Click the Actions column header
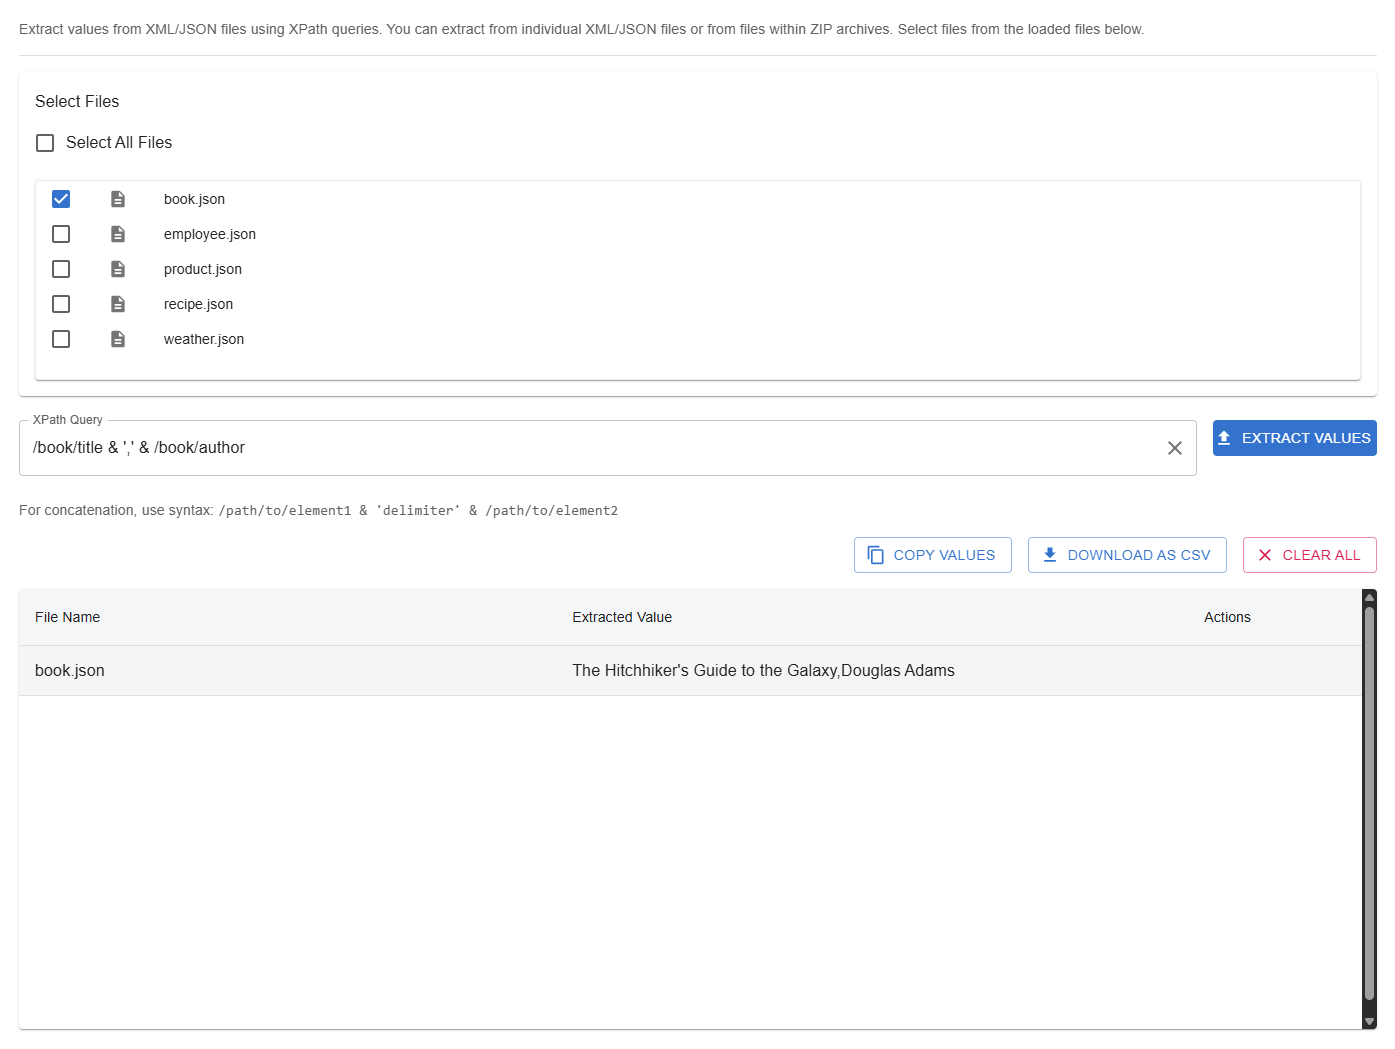This screenshot has width=1395, height=1049. coord(1227,617)
